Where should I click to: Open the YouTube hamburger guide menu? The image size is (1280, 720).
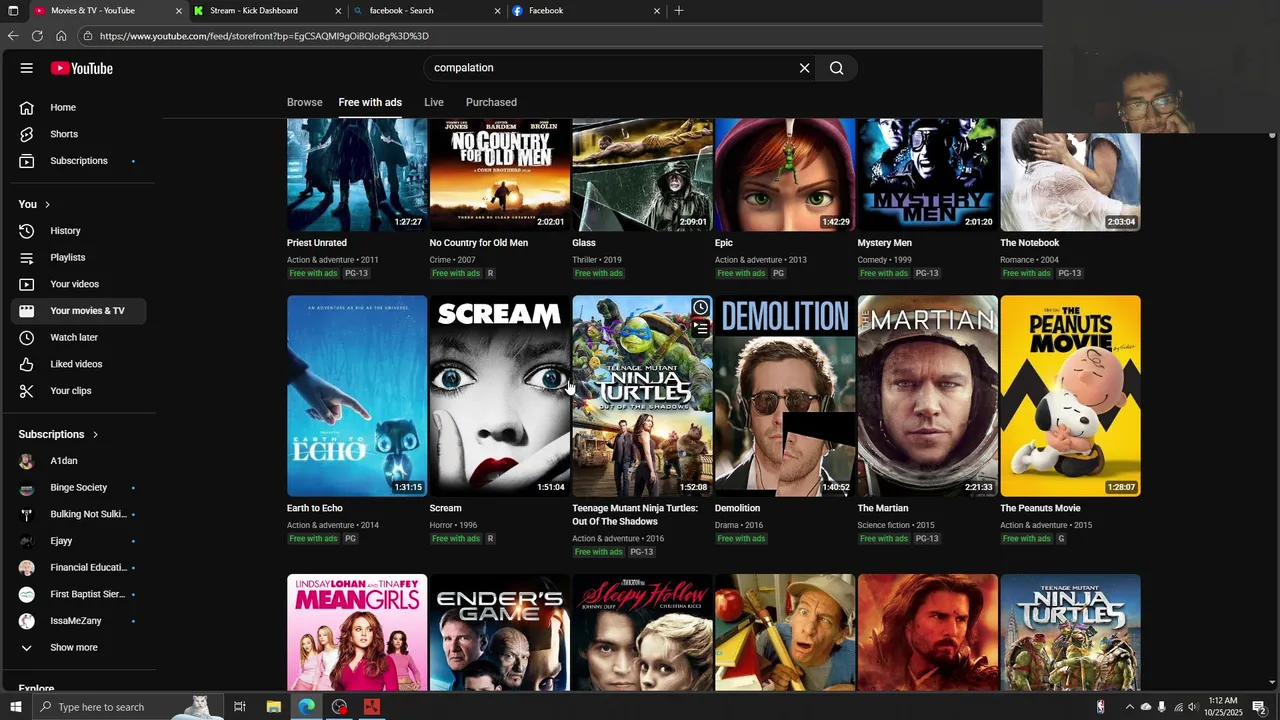(x=27, y=68)
